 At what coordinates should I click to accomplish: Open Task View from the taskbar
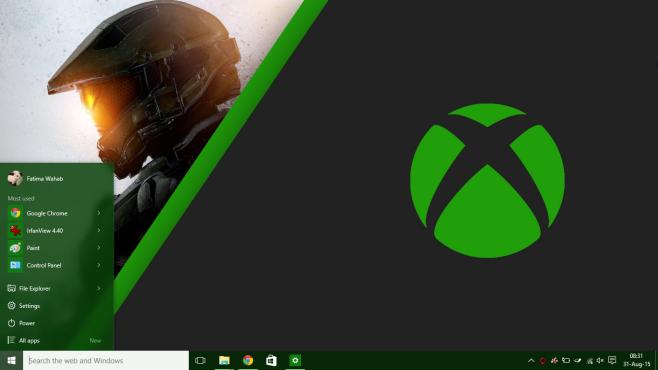click(x=200, y=360)
